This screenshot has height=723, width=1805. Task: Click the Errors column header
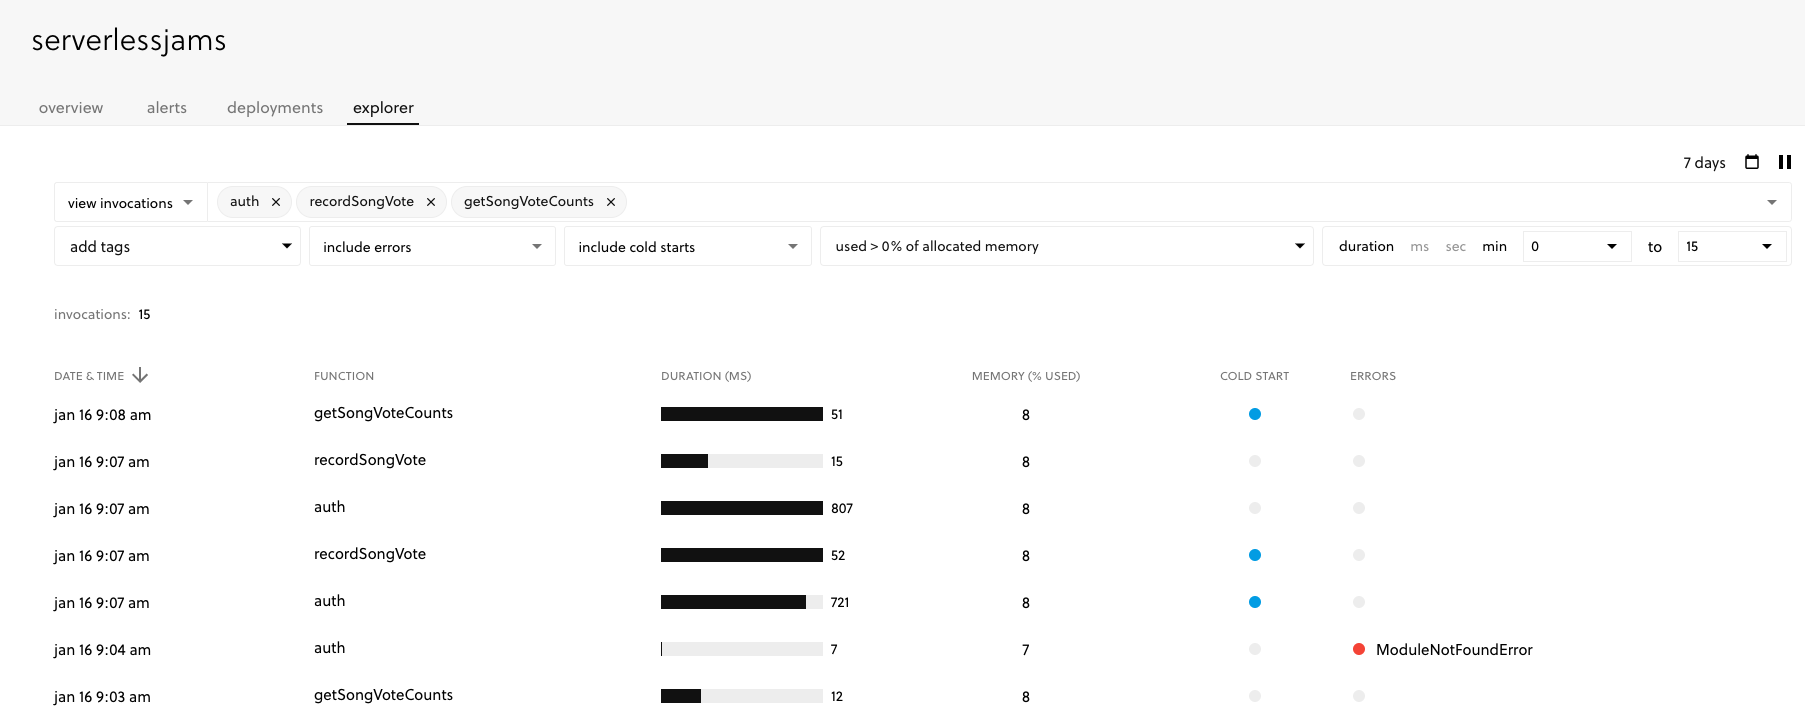coord(1373,376)
